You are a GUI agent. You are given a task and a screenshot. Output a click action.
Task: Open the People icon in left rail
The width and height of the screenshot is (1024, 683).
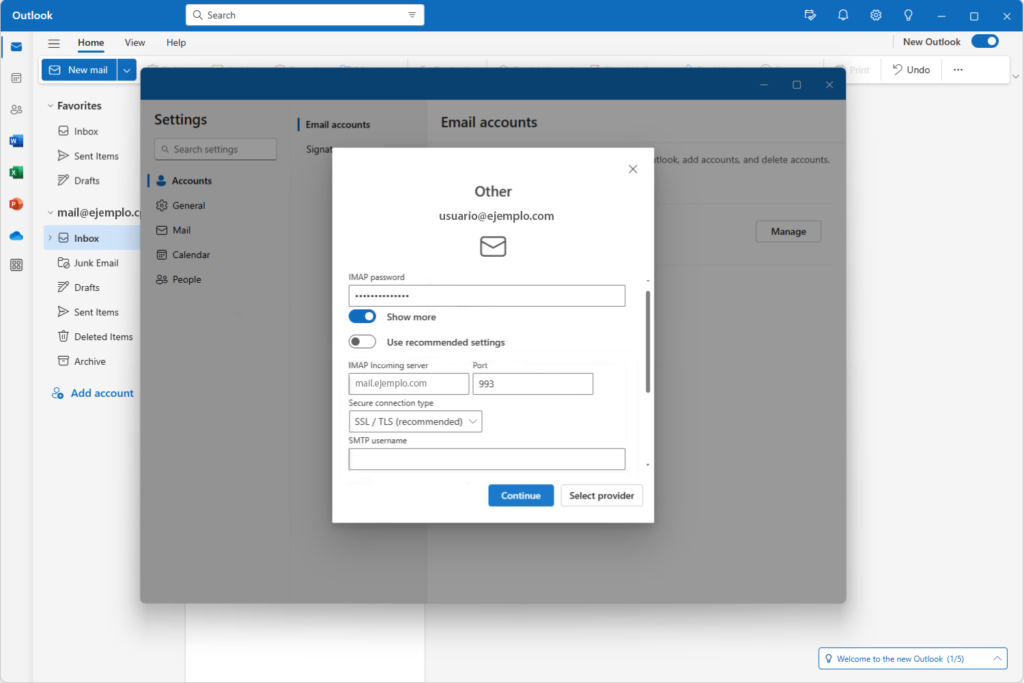(x=16, y=110)
